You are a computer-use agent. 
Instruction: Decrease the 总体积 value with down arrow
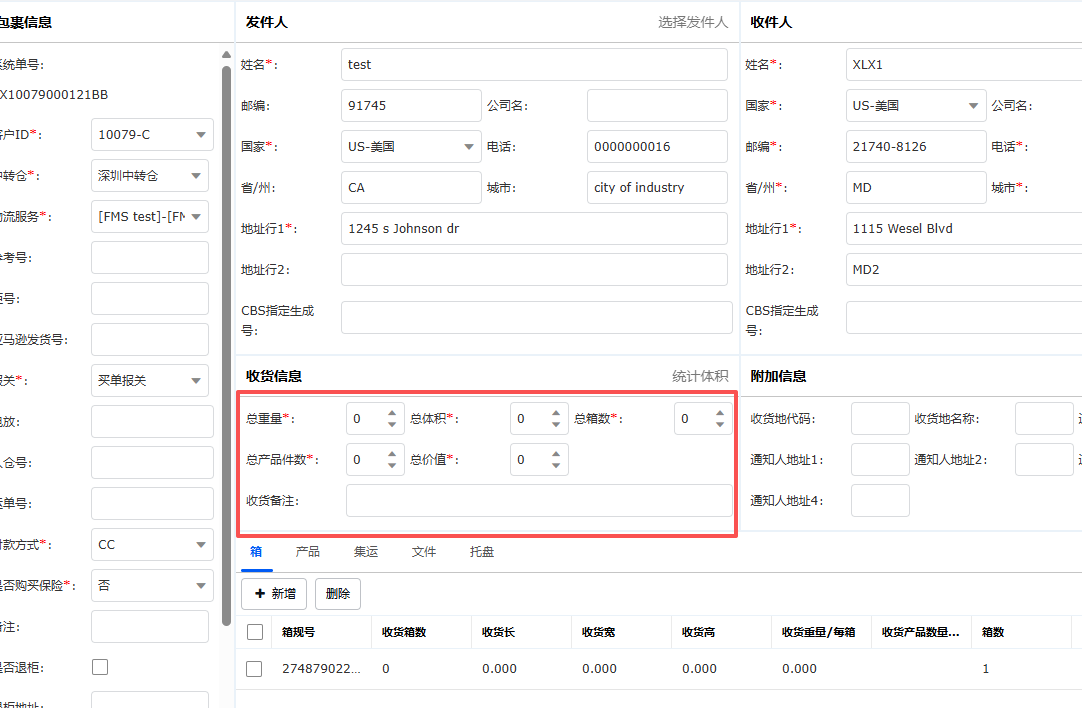click(556, 425)
